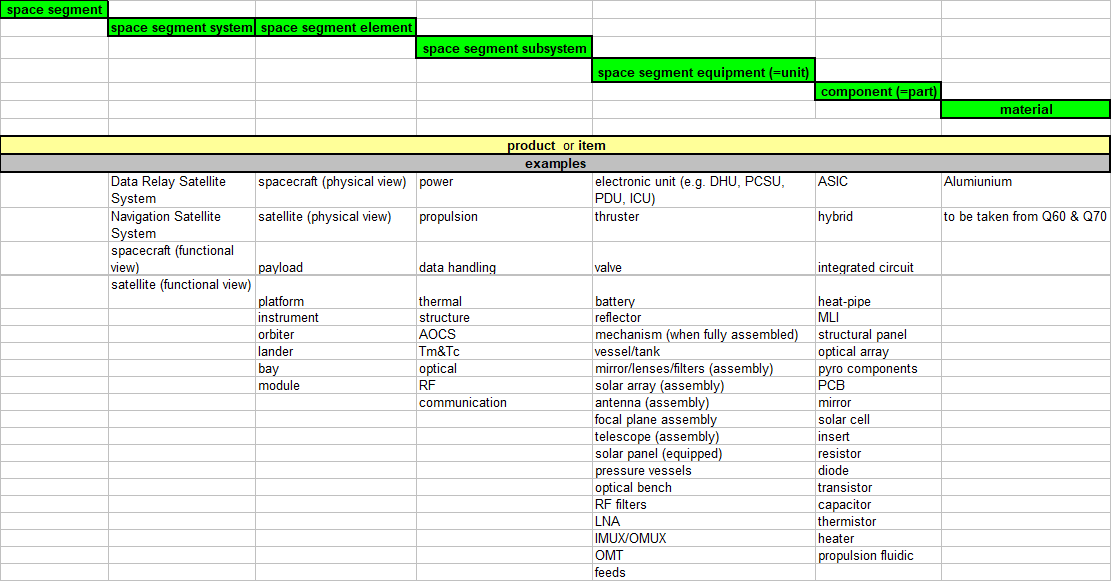Click the 'Alumiunium' material cell
This screenshot has height=581, width=1111.
(x=1025, y=183)
